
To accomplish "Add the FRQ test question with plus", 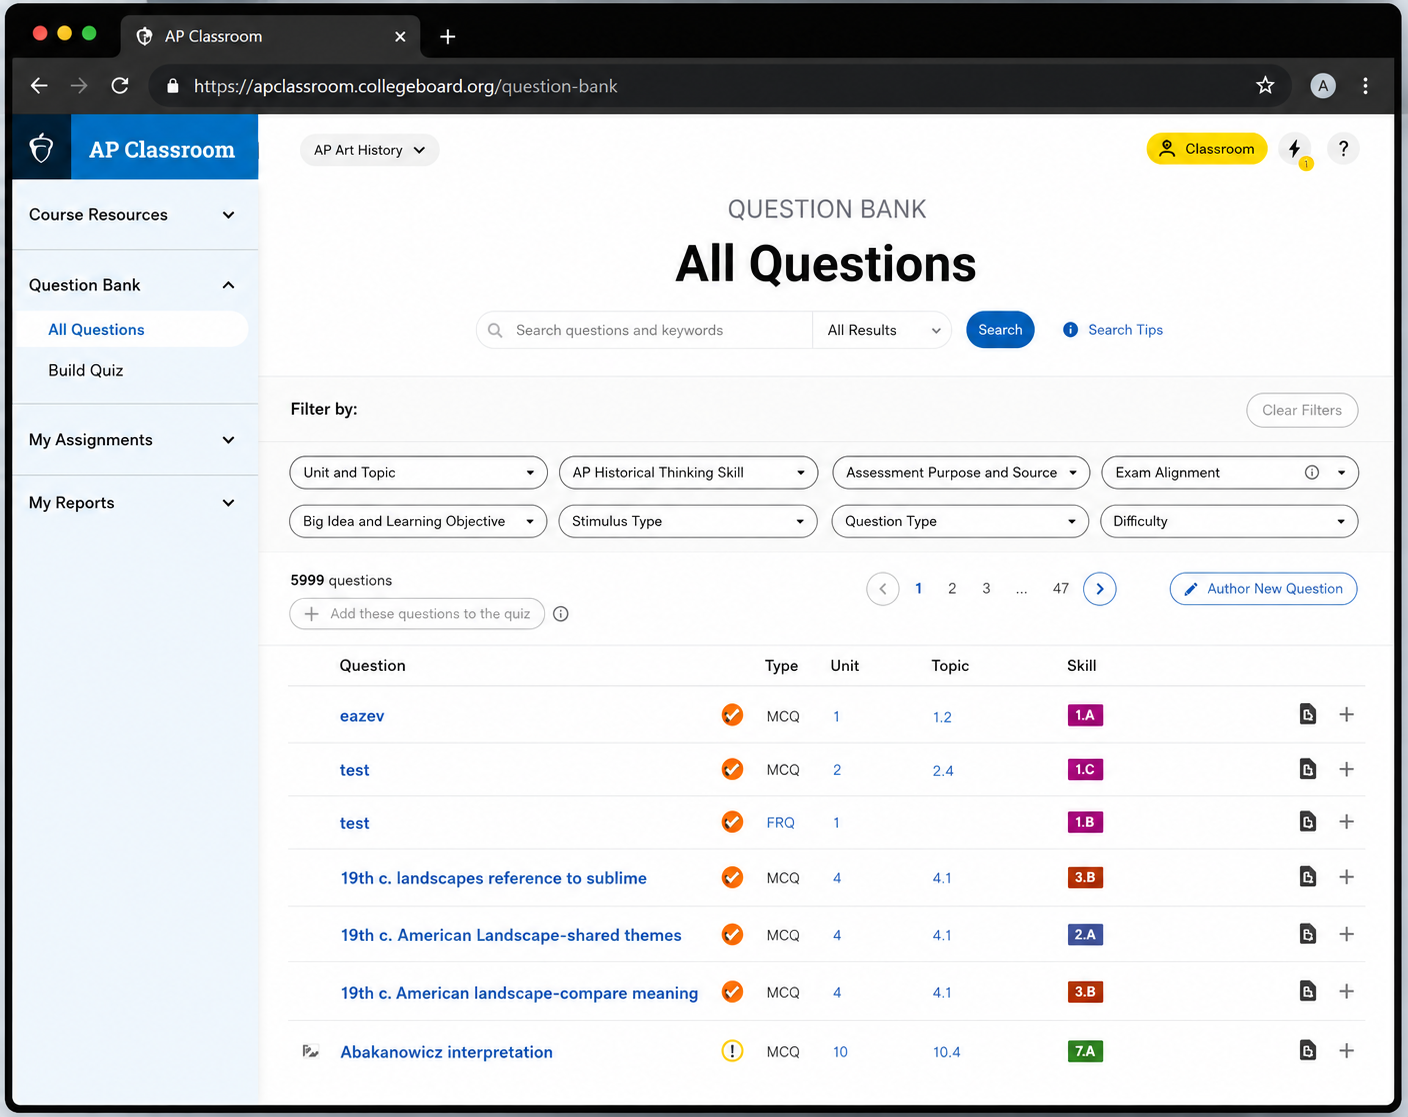I will (1346, 822).
